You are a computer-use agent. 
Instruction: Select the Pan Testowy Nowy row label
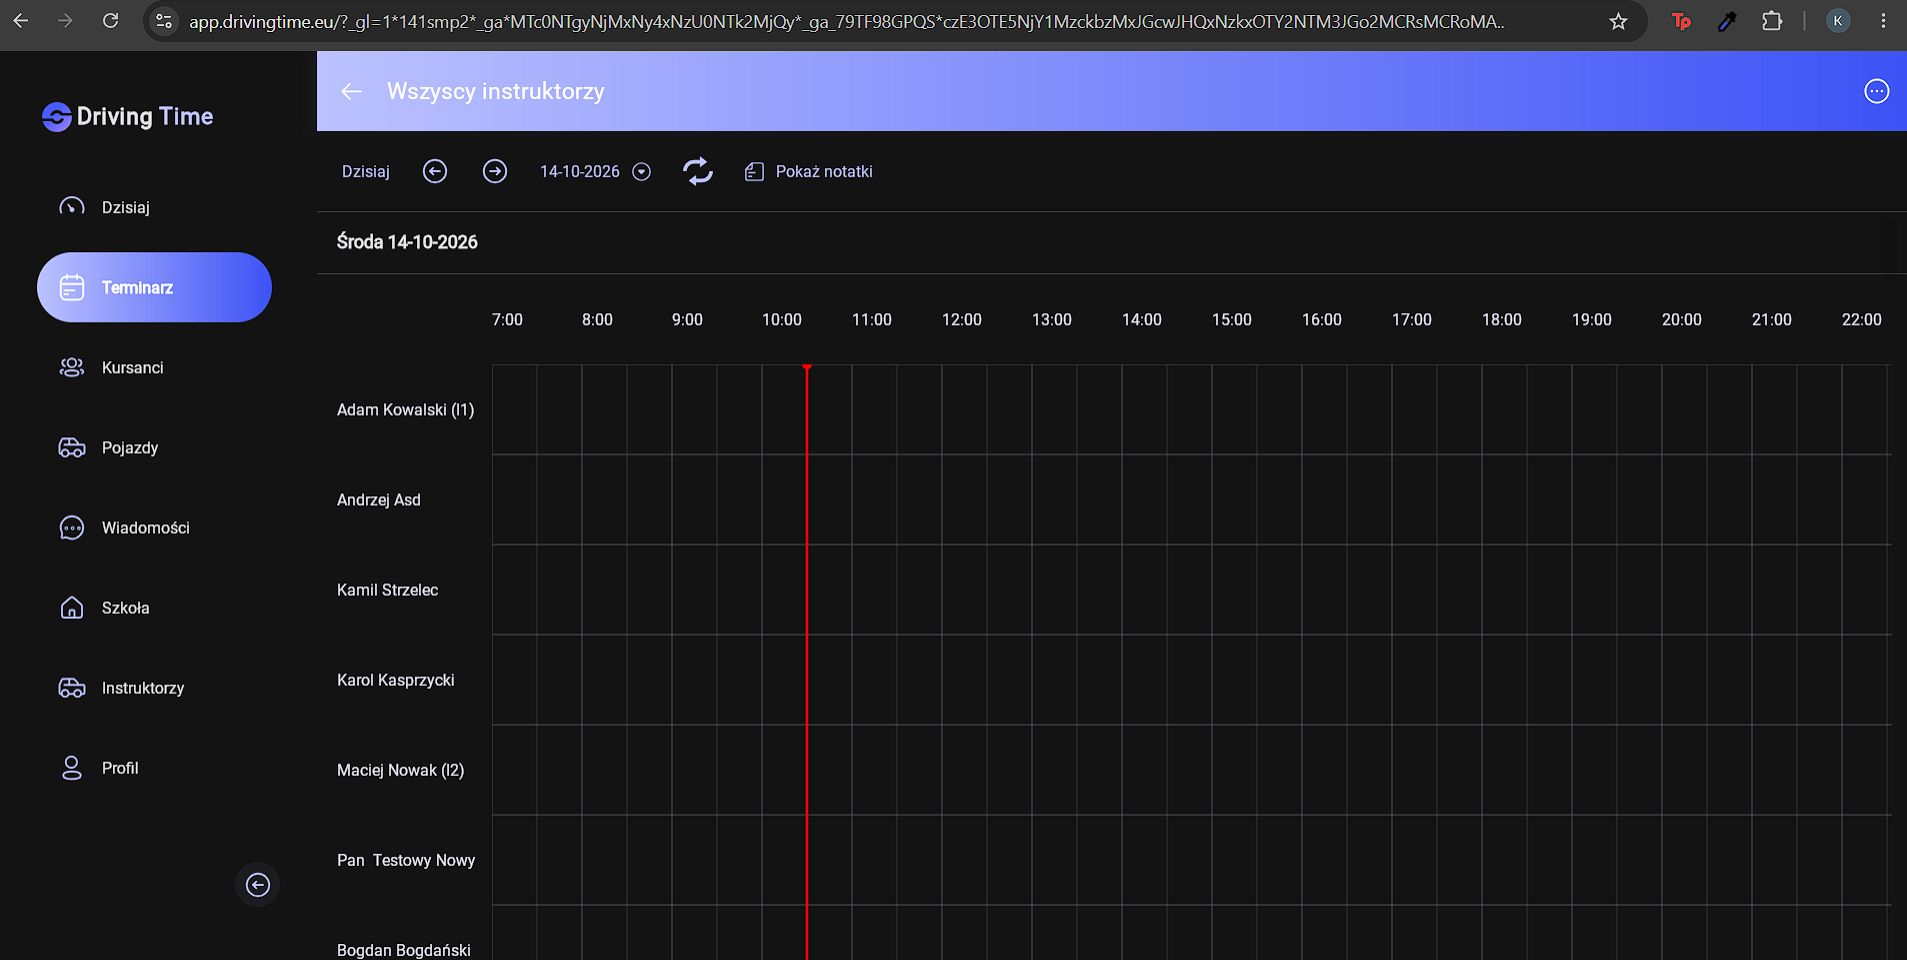(406, 860)
